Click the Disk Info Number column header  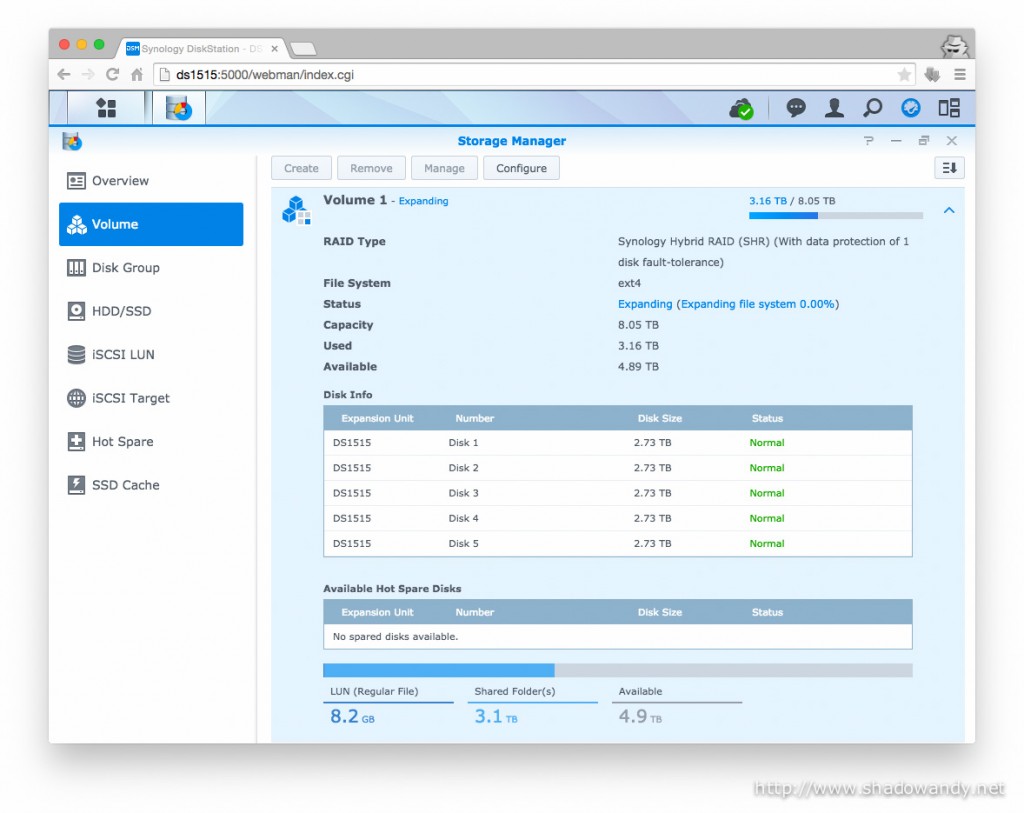(475, 419)
